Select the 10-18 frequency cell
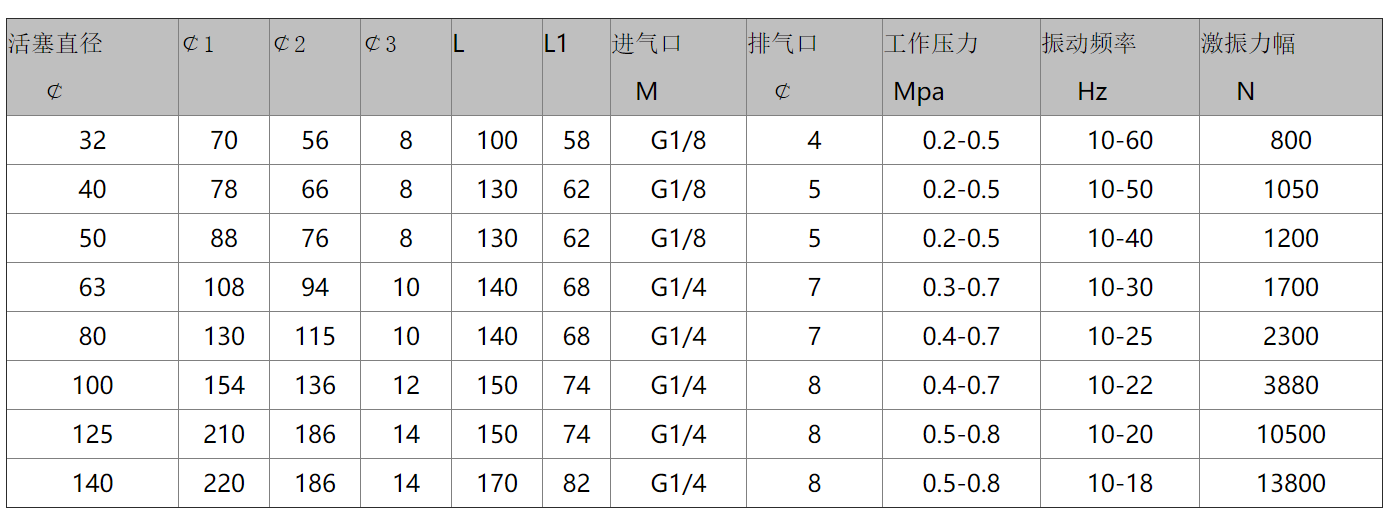Image resolution: width=1394 pixels, height=518 pixels. 1120,484
